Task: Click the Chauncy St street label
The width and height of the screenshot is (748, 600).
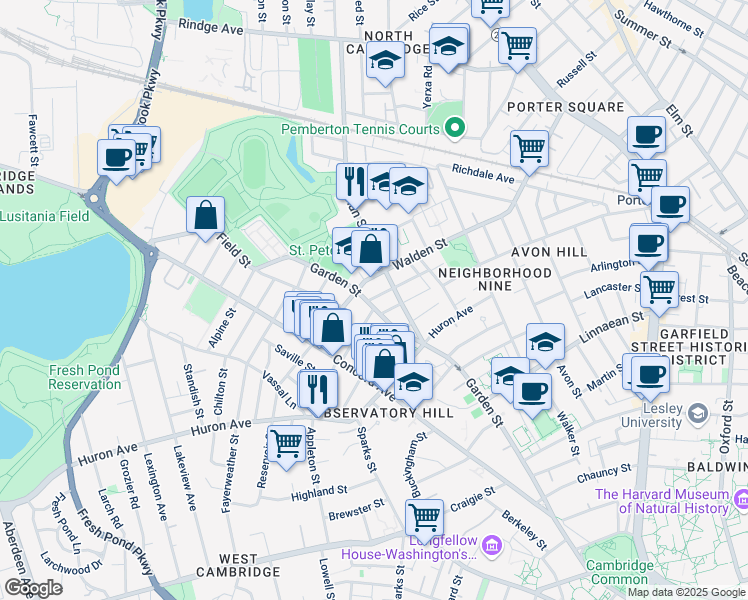Action: (604, 473)
